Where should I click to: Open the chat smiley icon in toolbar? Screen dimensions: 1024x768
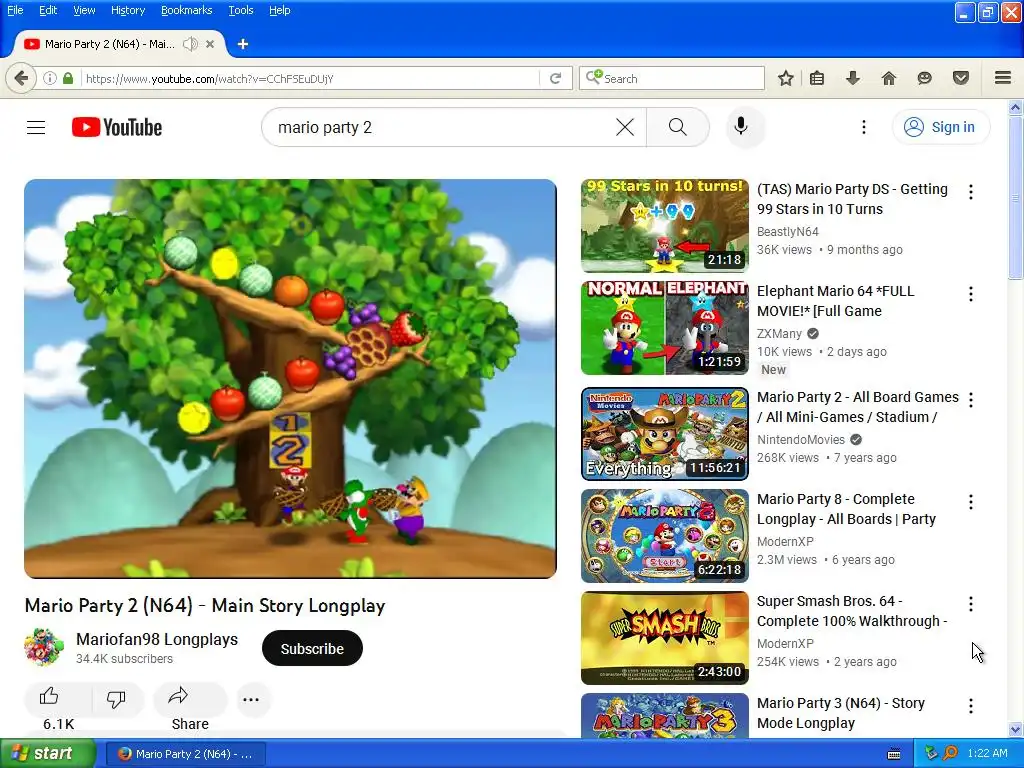(924, 78)
